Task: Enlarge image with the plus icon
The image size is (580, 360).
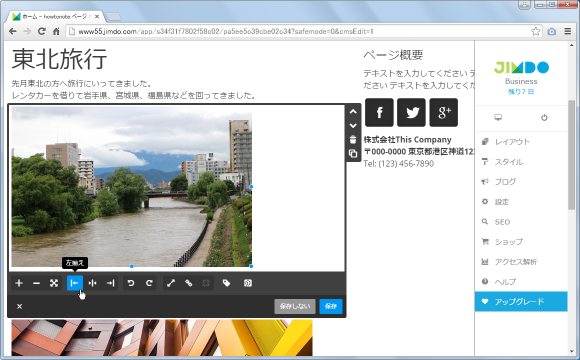Action: [x=19, y=283]
